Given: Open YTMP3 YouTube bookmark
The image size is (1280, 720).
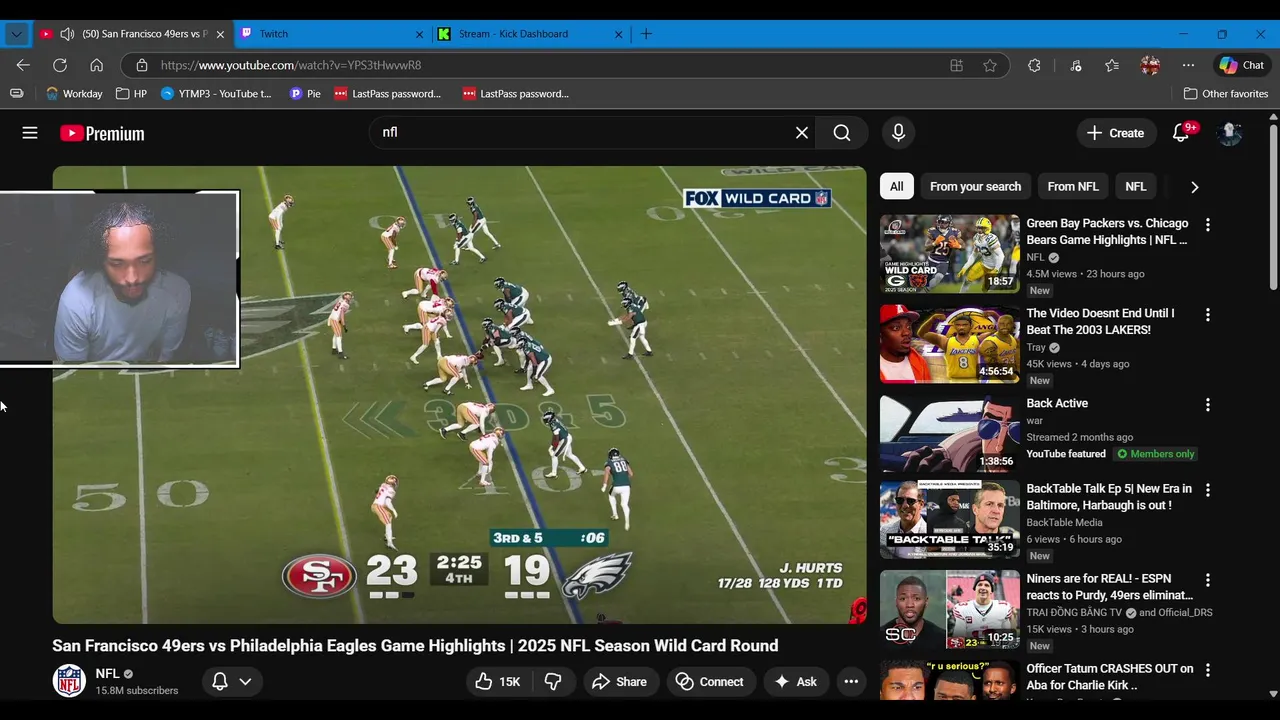Looking at the screenshot, I should click(216, 94).
